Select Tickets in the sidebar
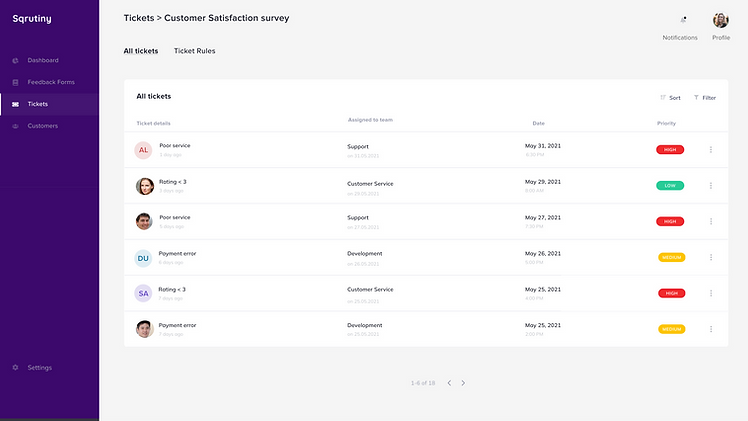This screenshot has height=421, width=748. pyautogui.click(x=38, y=104)
